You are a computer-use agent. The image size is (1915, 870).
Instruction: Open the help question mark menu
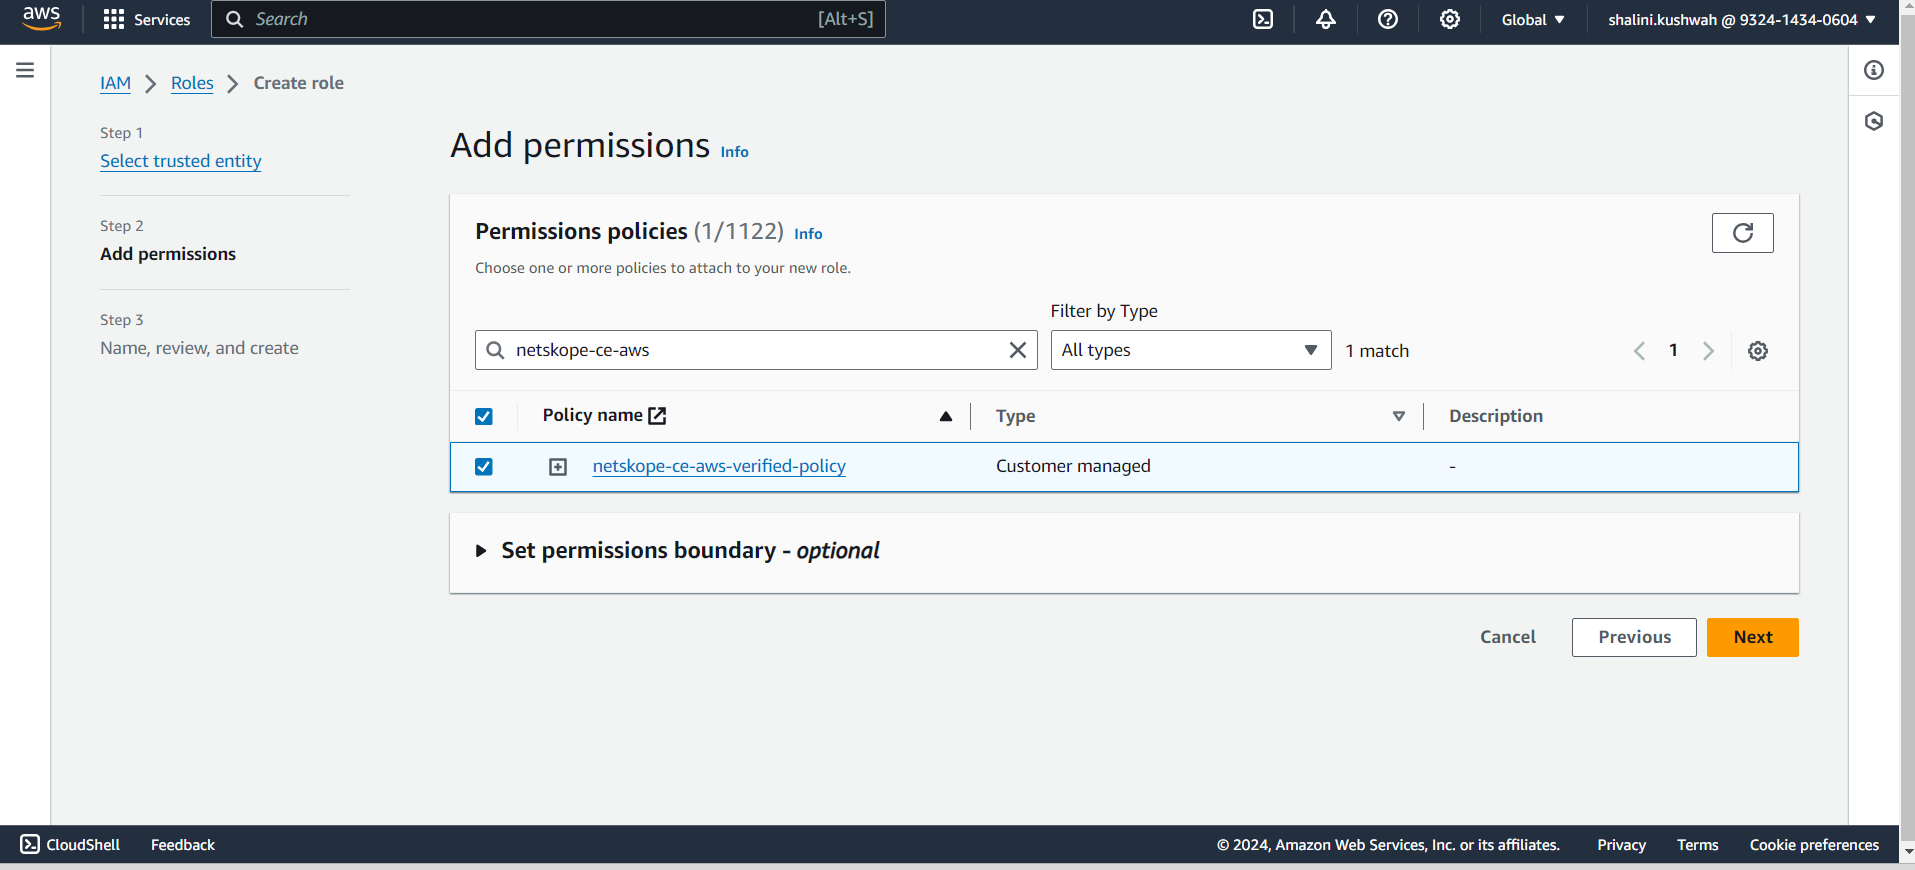[x=1387, y=19]
